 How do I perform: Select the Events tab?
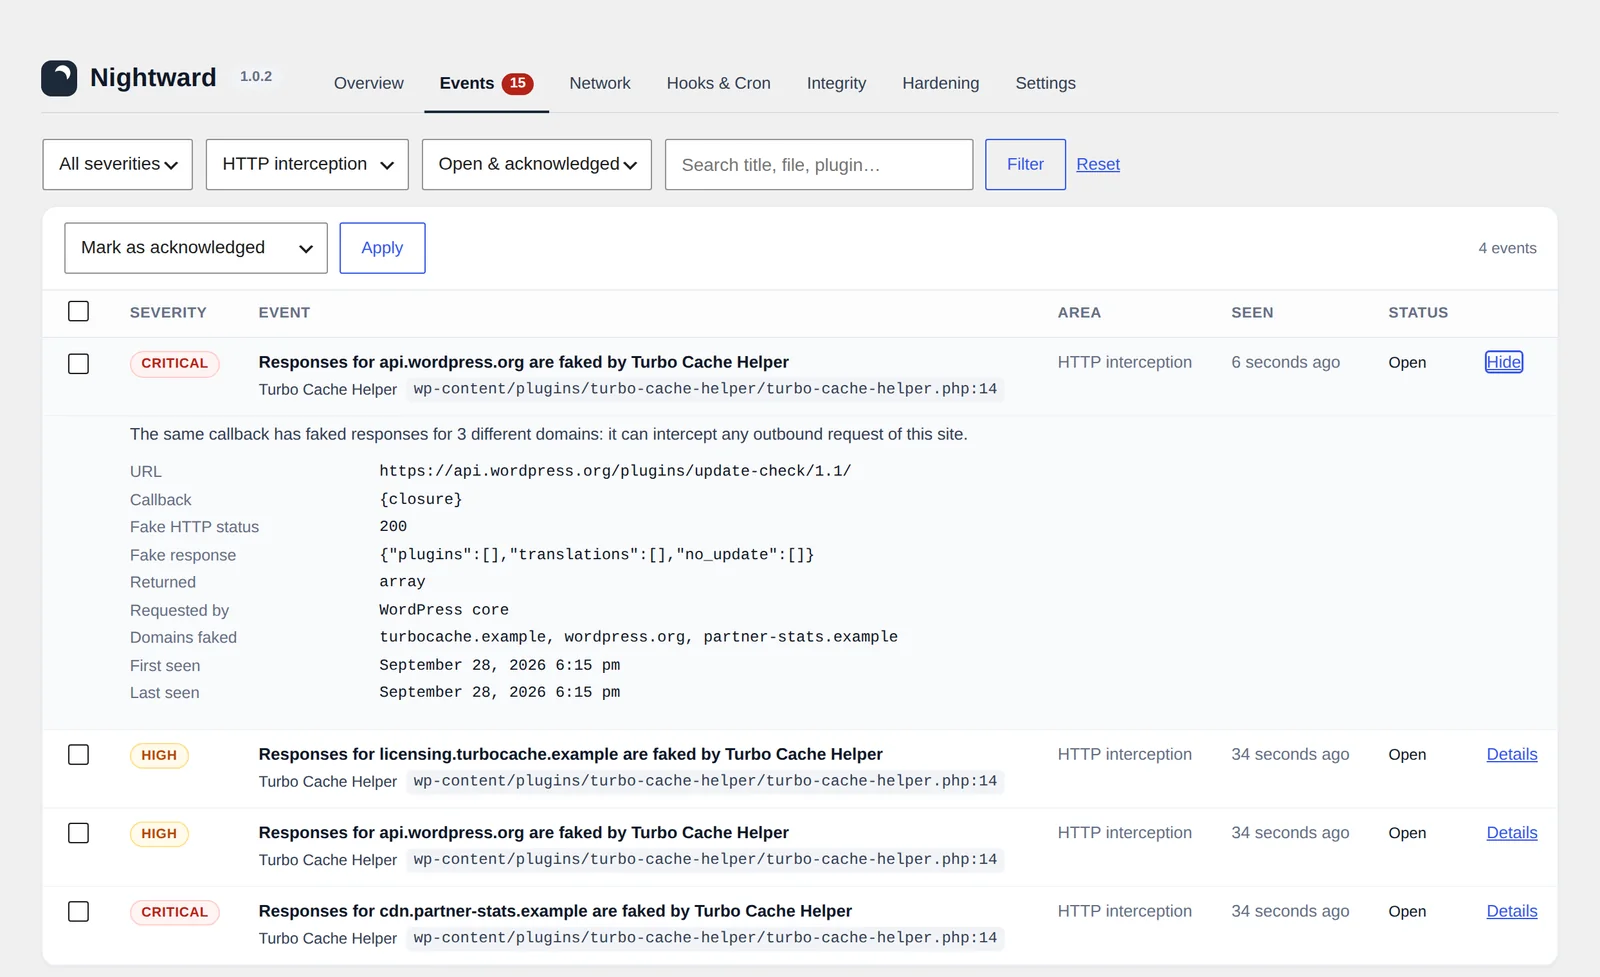point(486,83)
